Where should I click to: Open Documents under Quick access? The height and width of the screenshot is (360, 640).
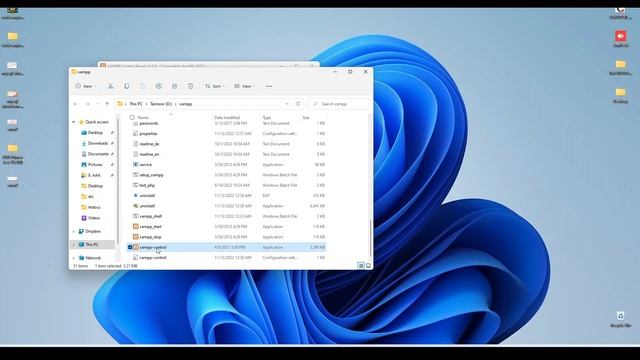(98, 154)
